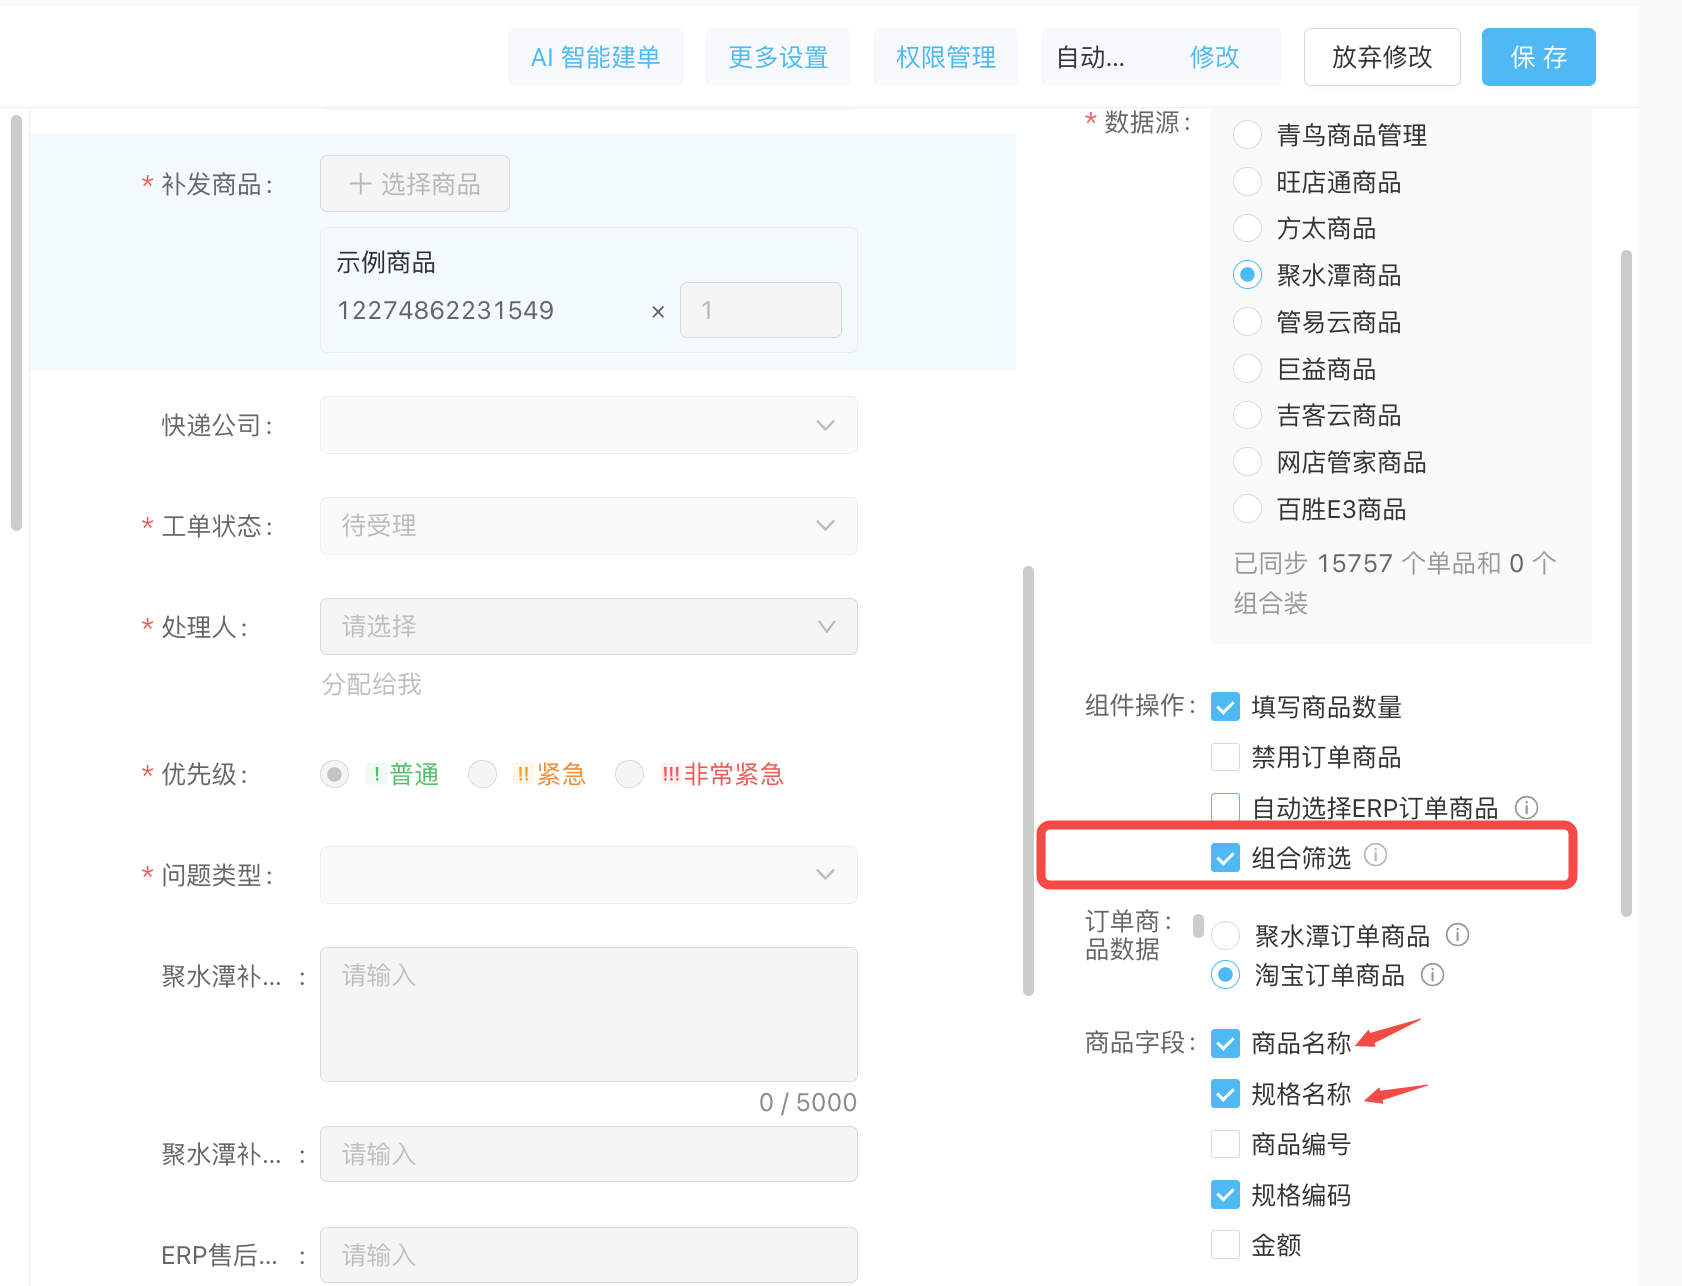This screenshot has height=1286, width=1682.
Task: Select 网店管家商品 radio option
Action: (1247, 462)
